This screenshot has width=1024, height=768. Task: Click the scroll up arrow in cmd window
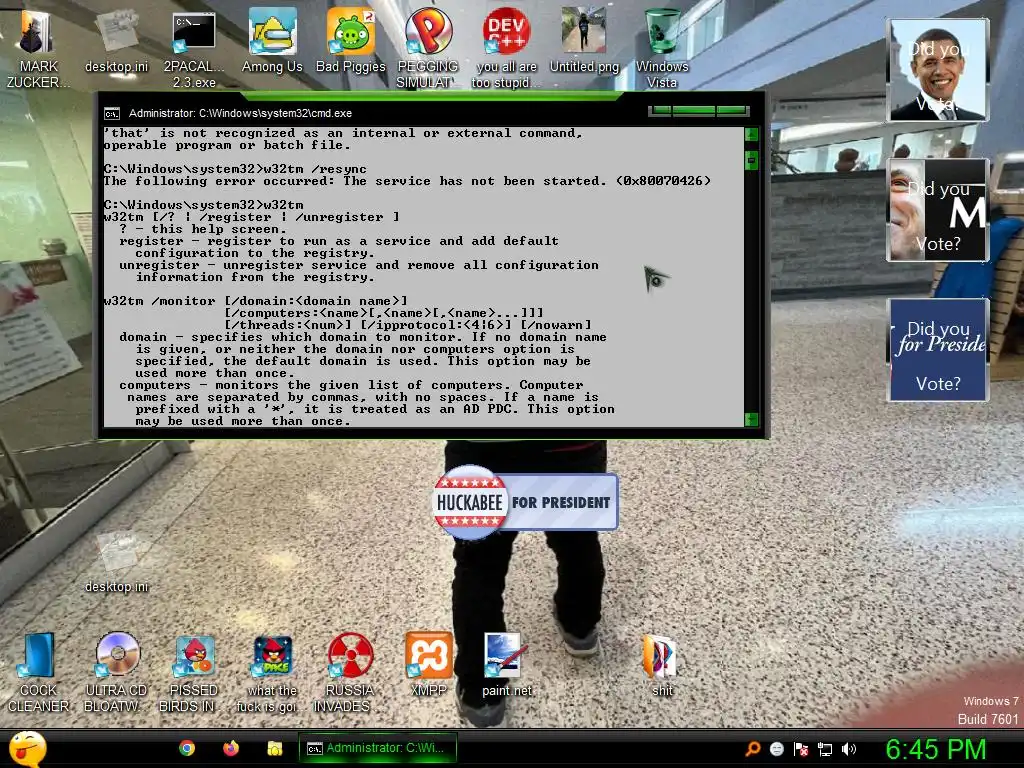point(752,135)
